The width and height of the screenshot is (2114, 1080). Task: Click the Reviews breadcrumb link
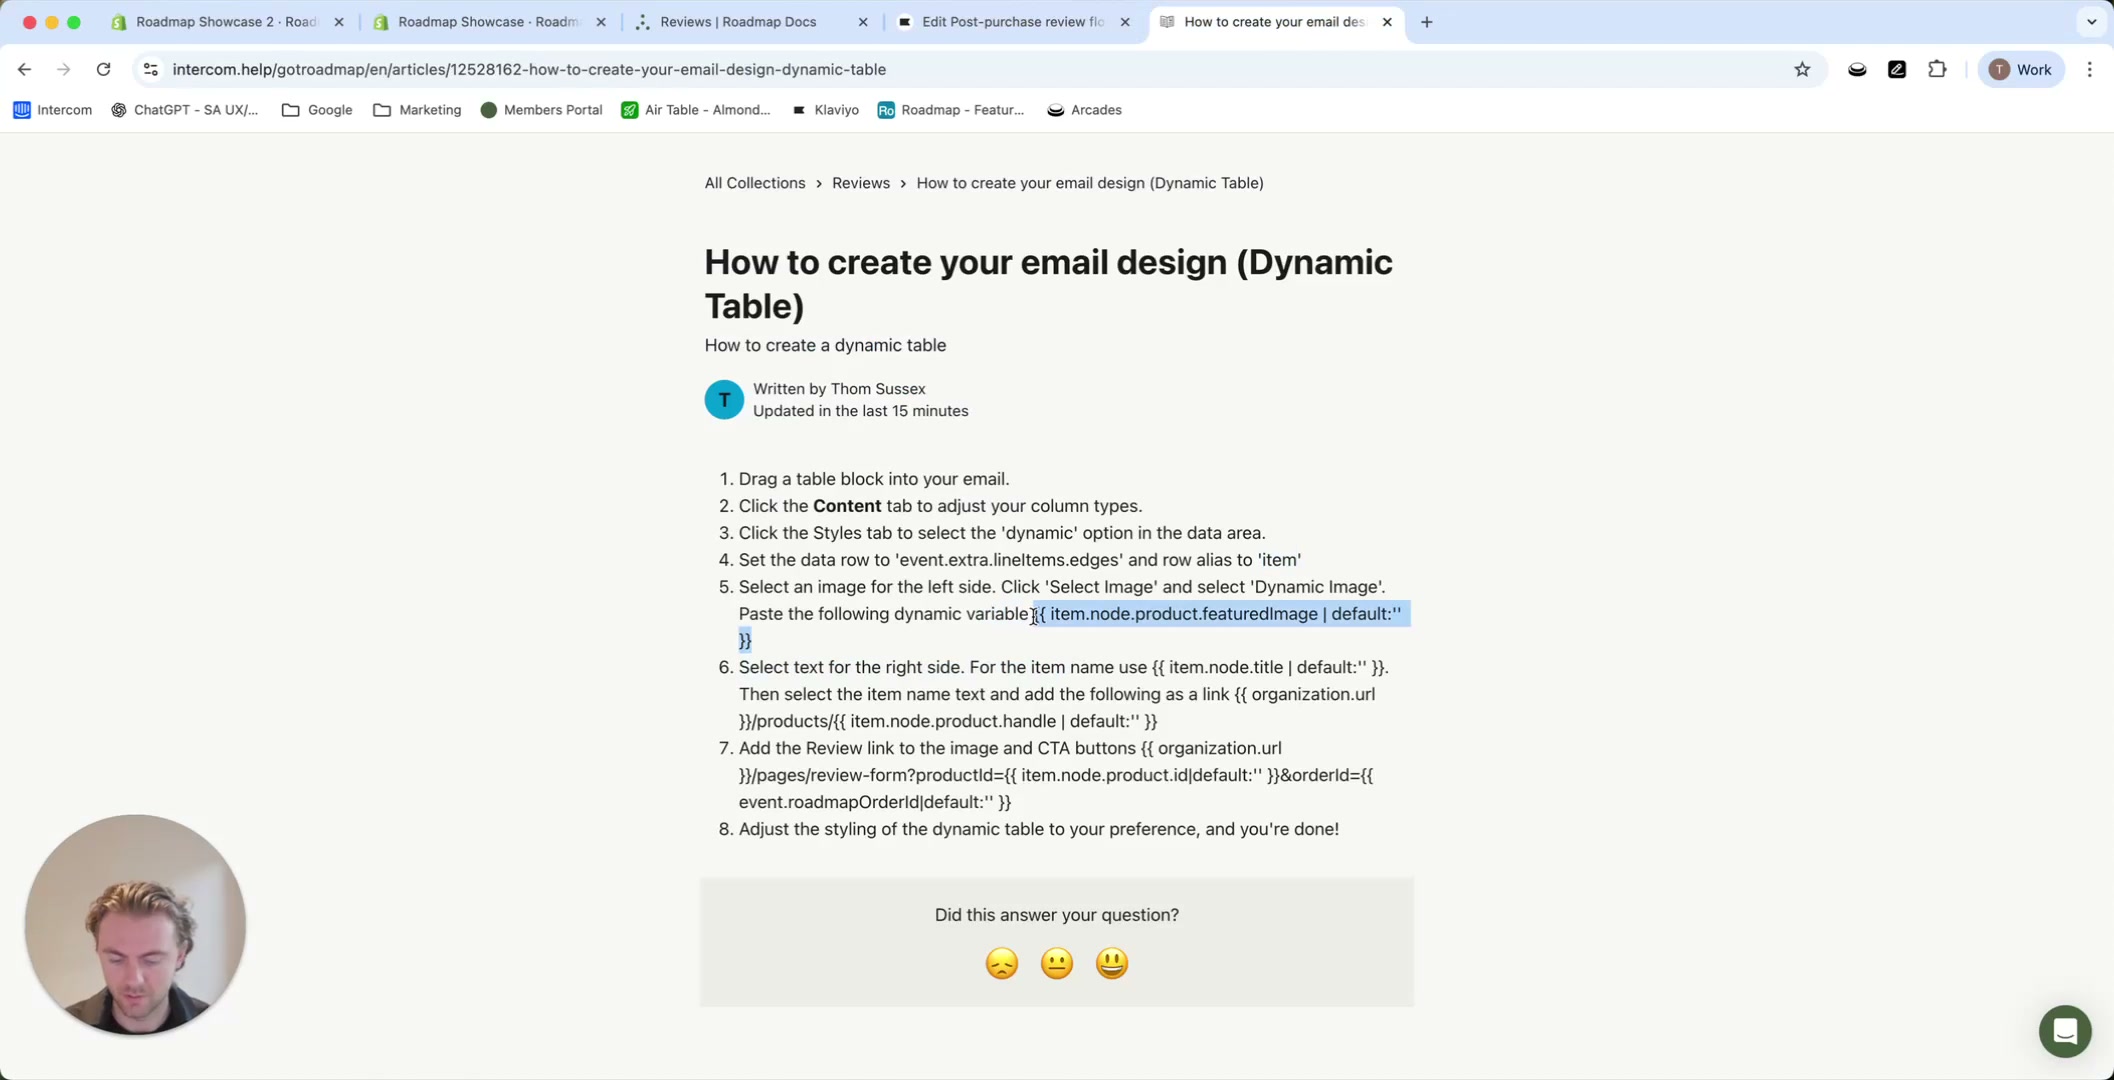pos(860,183)
